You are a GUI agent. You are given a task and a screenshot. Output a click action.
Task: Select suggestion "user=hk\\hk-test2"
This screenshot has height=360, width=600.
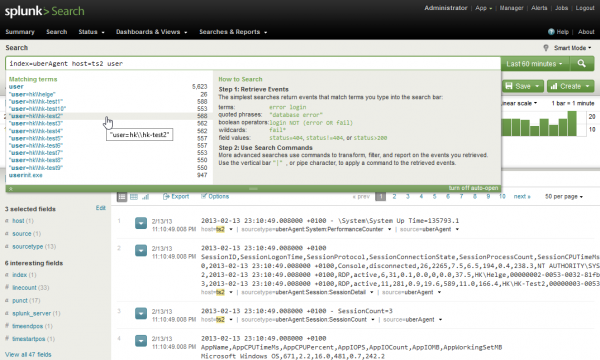pyautogui.click(x=108, y=116)
